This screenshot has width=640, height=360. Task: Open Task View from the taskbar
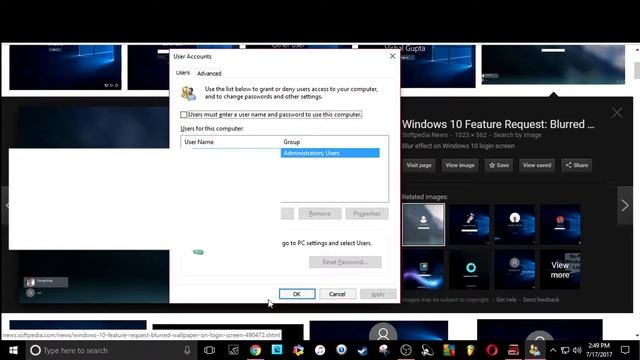coord(209,350)
